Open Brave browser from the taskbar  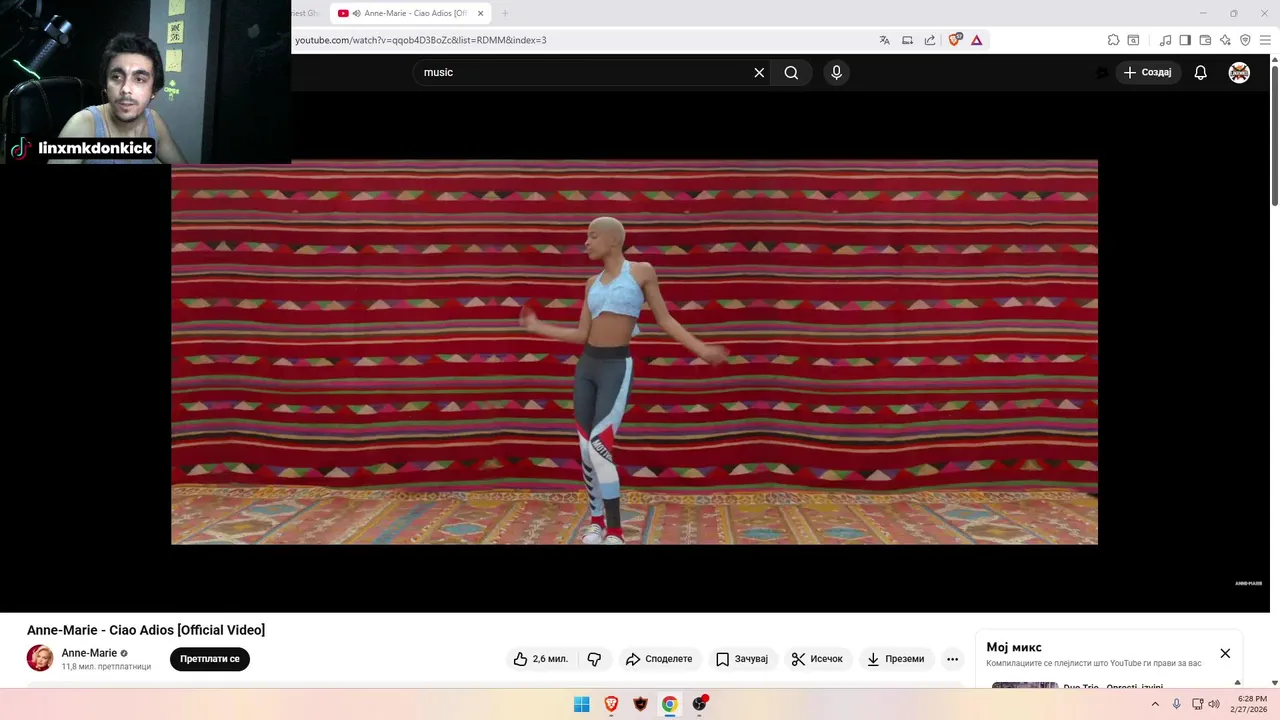point(611,704)
